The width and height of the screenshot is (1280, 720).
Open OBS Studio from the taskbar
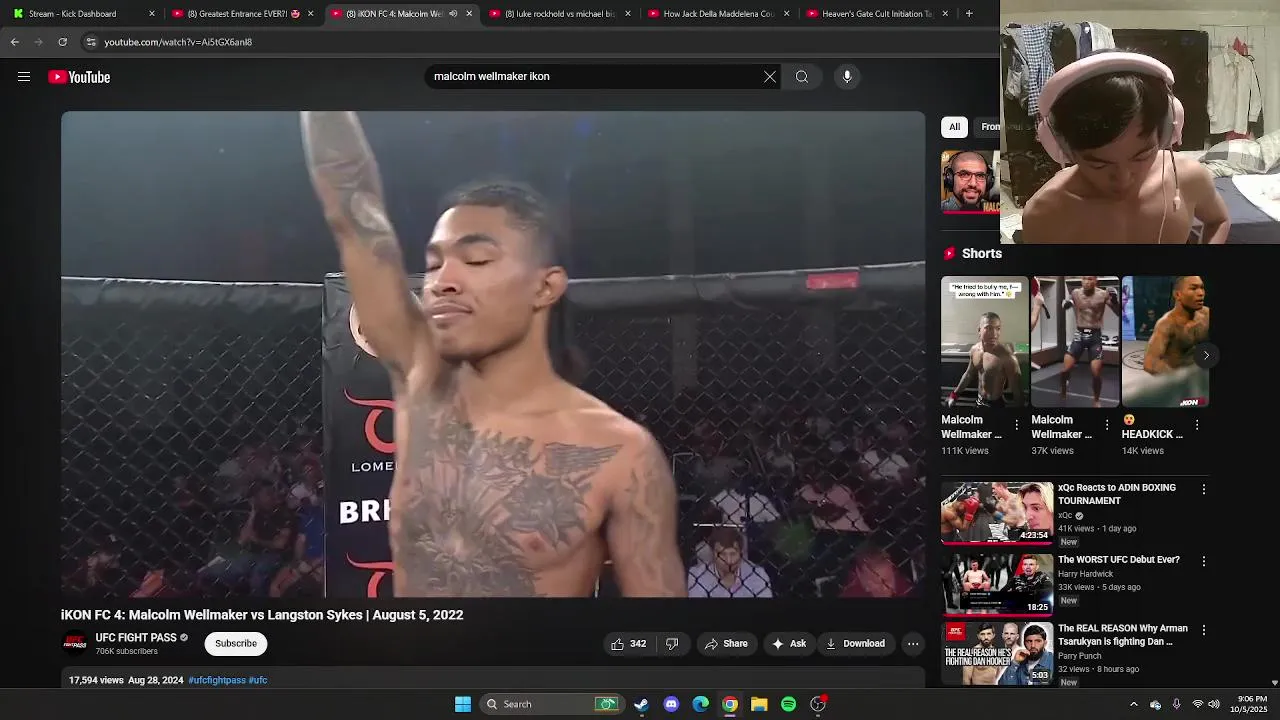[818, 704]
